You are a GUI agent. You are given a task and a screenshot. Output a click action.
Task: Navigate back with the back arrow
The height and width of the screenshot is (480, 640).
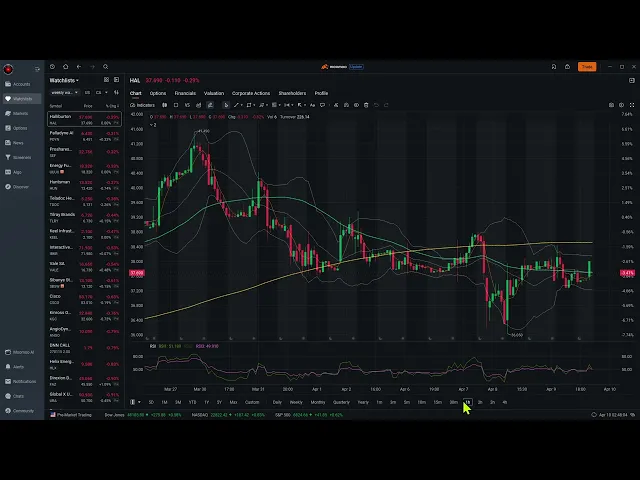[x=79, y=67]
